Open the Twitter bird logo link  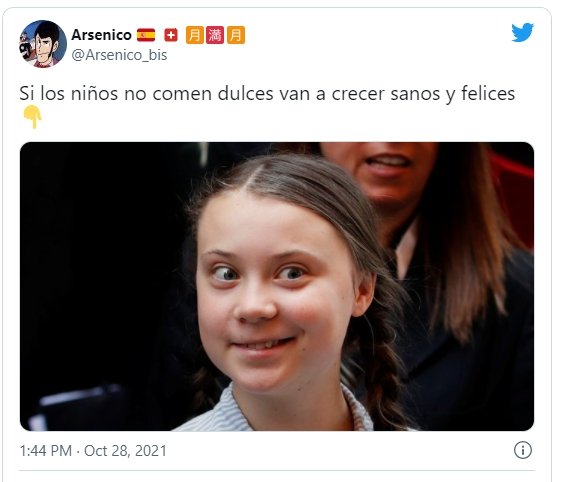(x=522, y=32)
